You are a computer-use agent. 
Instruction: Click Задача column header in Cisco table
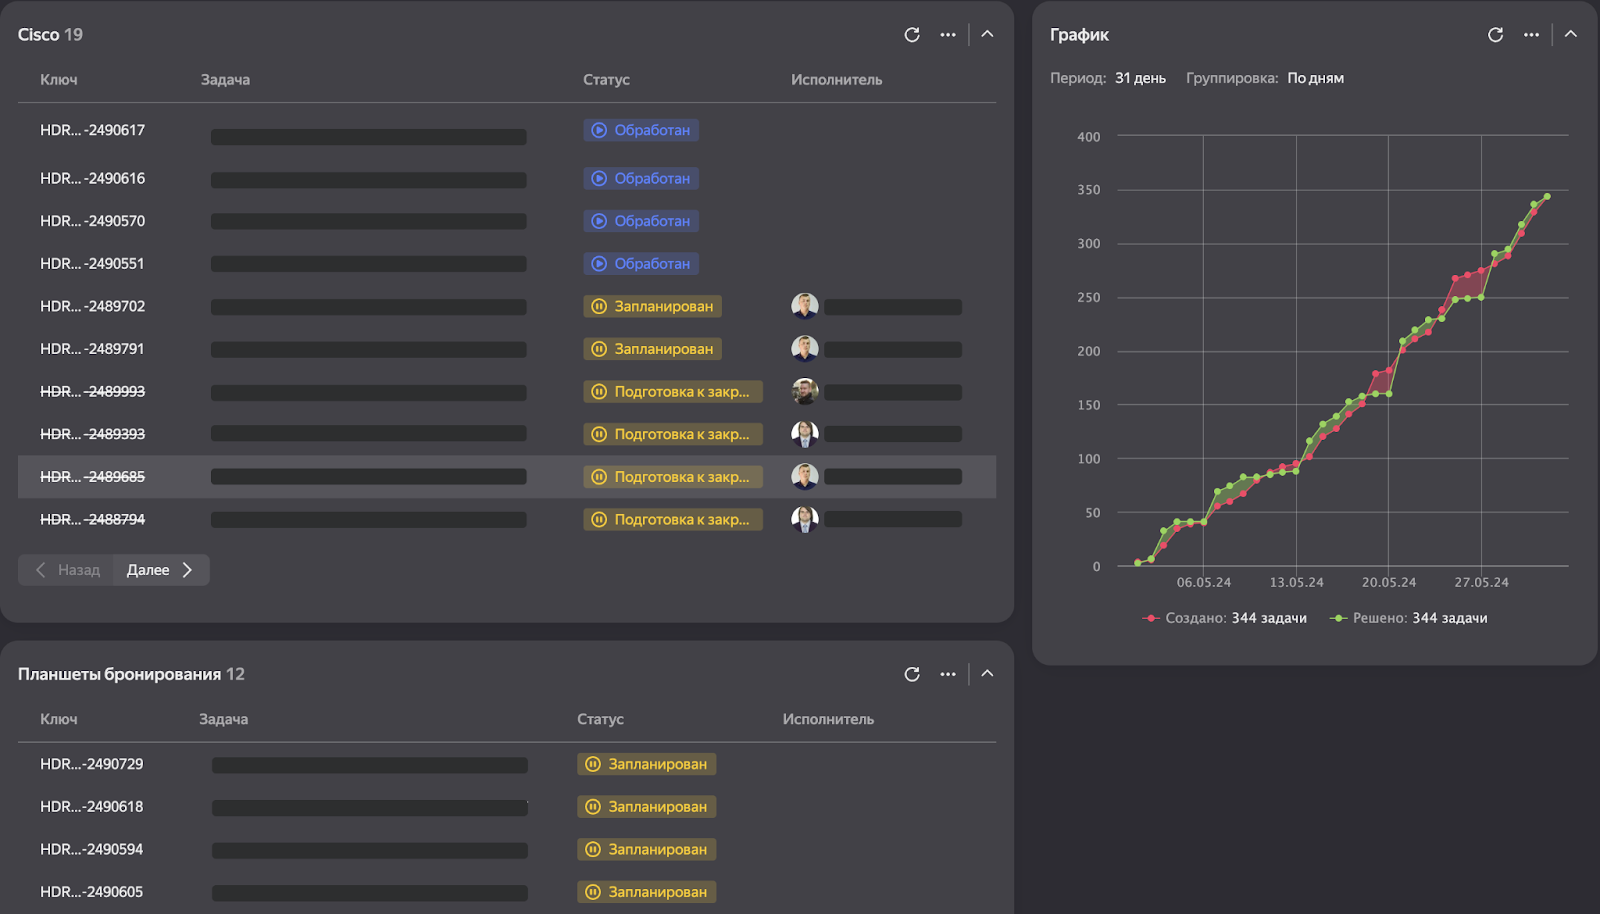(x=225, y=80)
